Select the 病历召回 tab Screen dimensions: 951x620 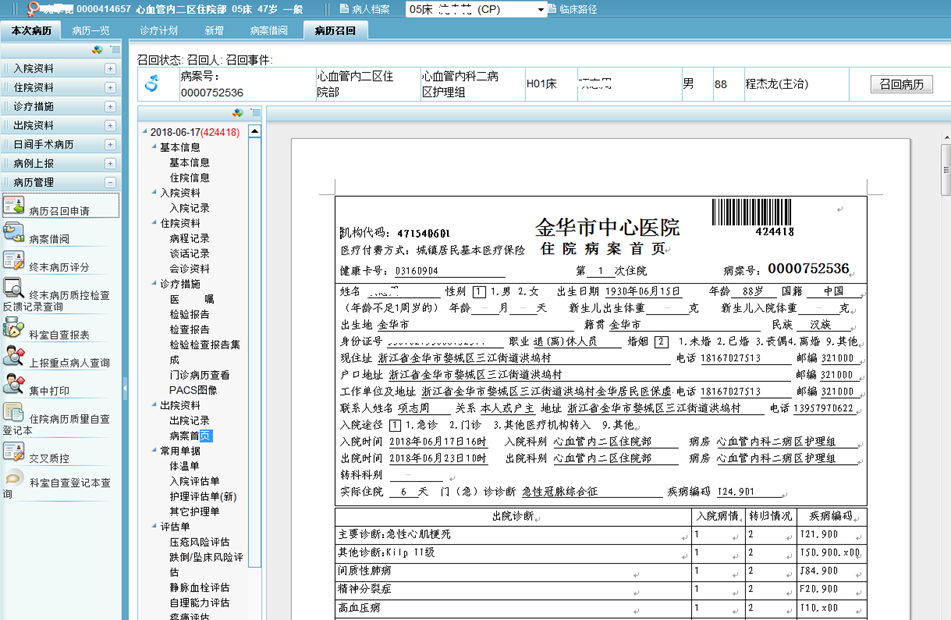(335, 30)
